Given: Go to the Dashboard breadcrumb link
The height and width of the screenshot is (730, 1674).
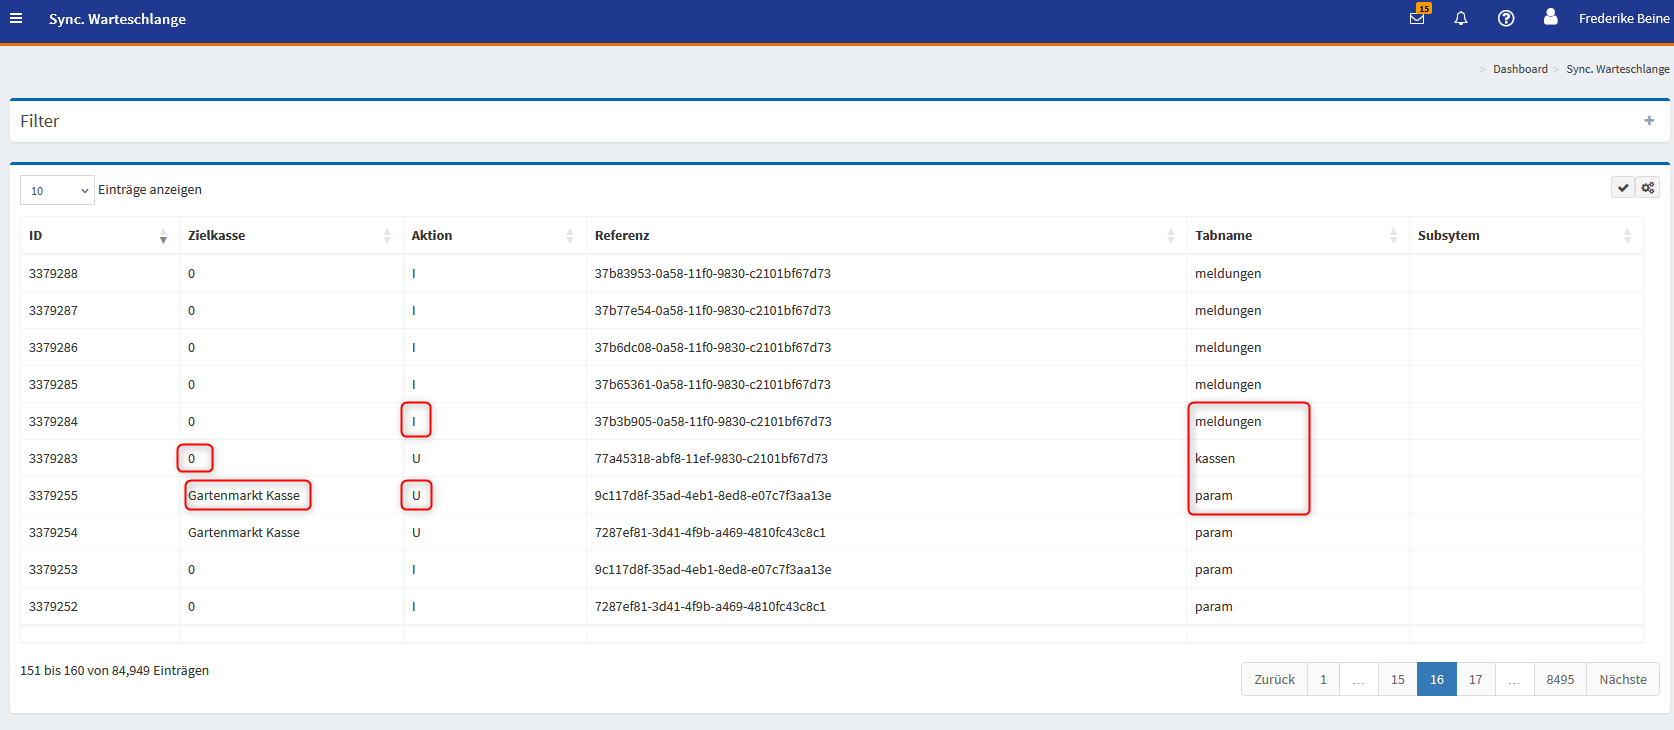Looking at the screenshot, I should tap(1520, 69).
